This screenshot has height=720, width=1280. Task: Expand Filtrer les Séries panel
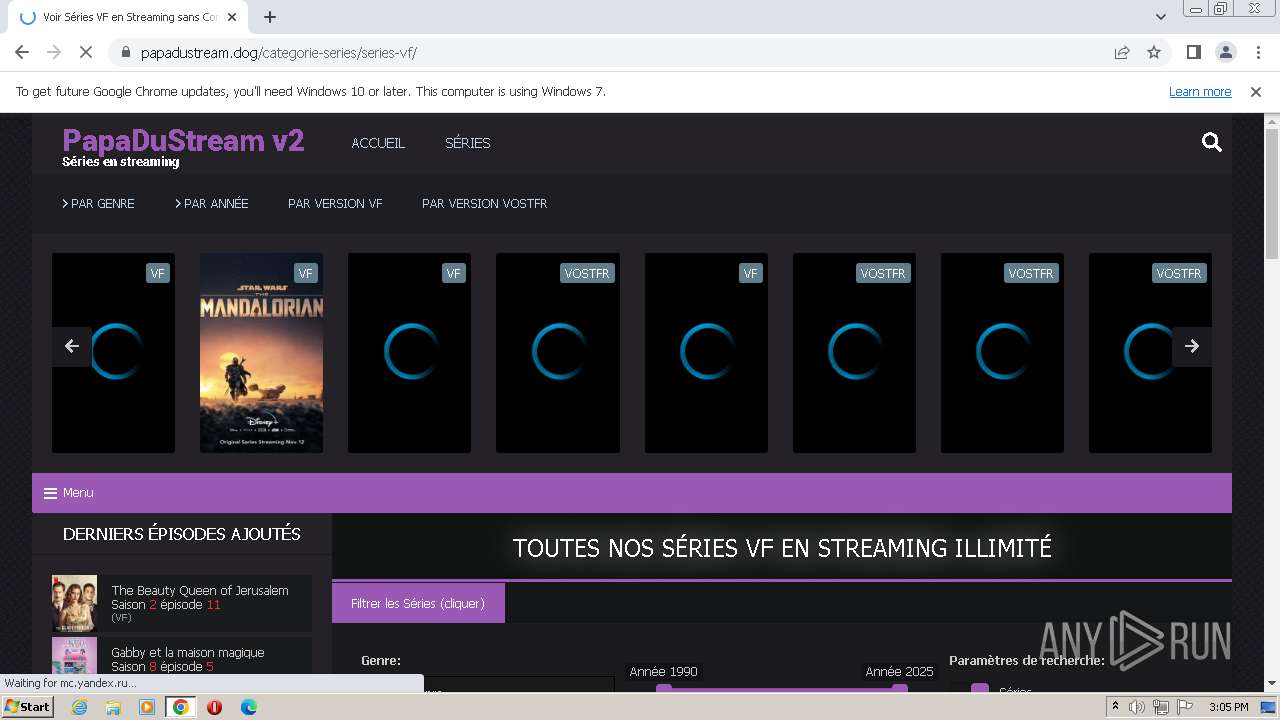coord(418,603)
